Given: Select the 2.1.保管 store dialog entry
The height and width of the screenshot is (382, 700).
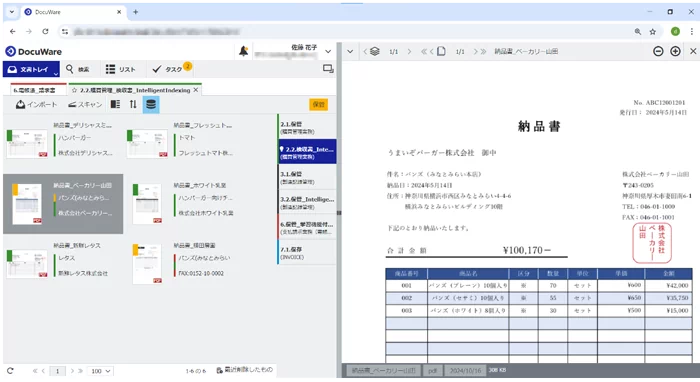Looking at the screenshot, I should tap(307, 127).
